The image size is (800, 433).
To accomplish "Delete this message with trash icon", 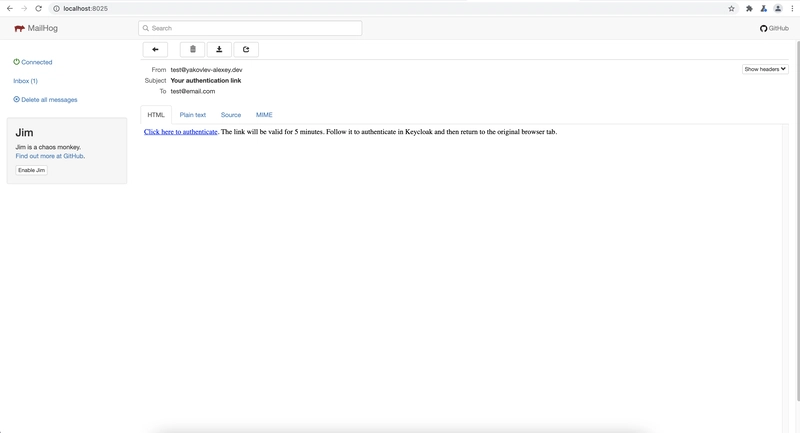I will click(192, 49).
